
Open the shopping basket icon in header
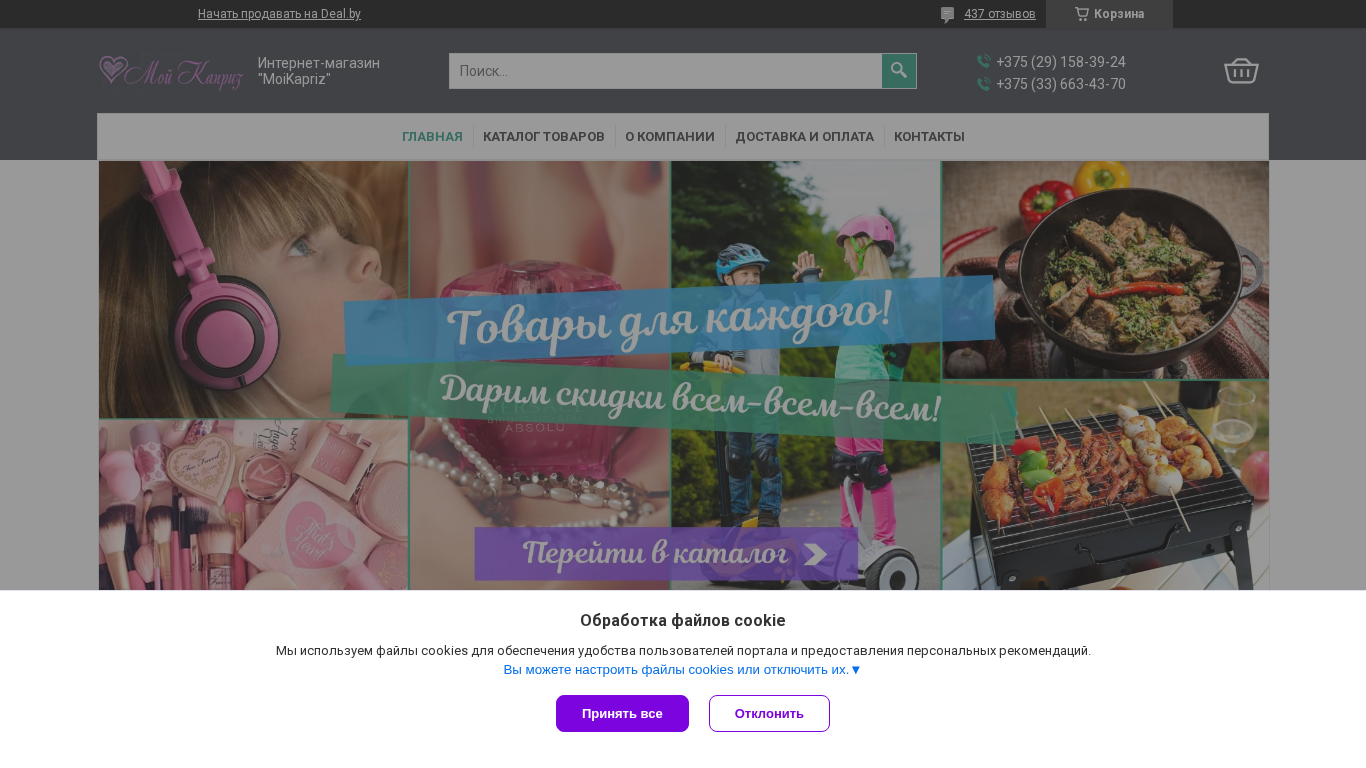click(x=1241, y=71)
